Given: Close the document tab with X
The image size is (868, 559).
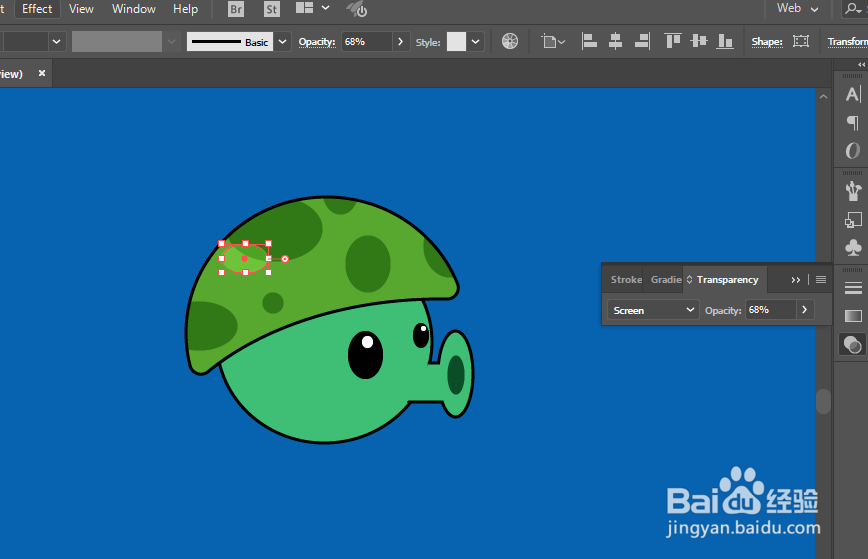Looking at the screenshot, I should pos(42,73).
